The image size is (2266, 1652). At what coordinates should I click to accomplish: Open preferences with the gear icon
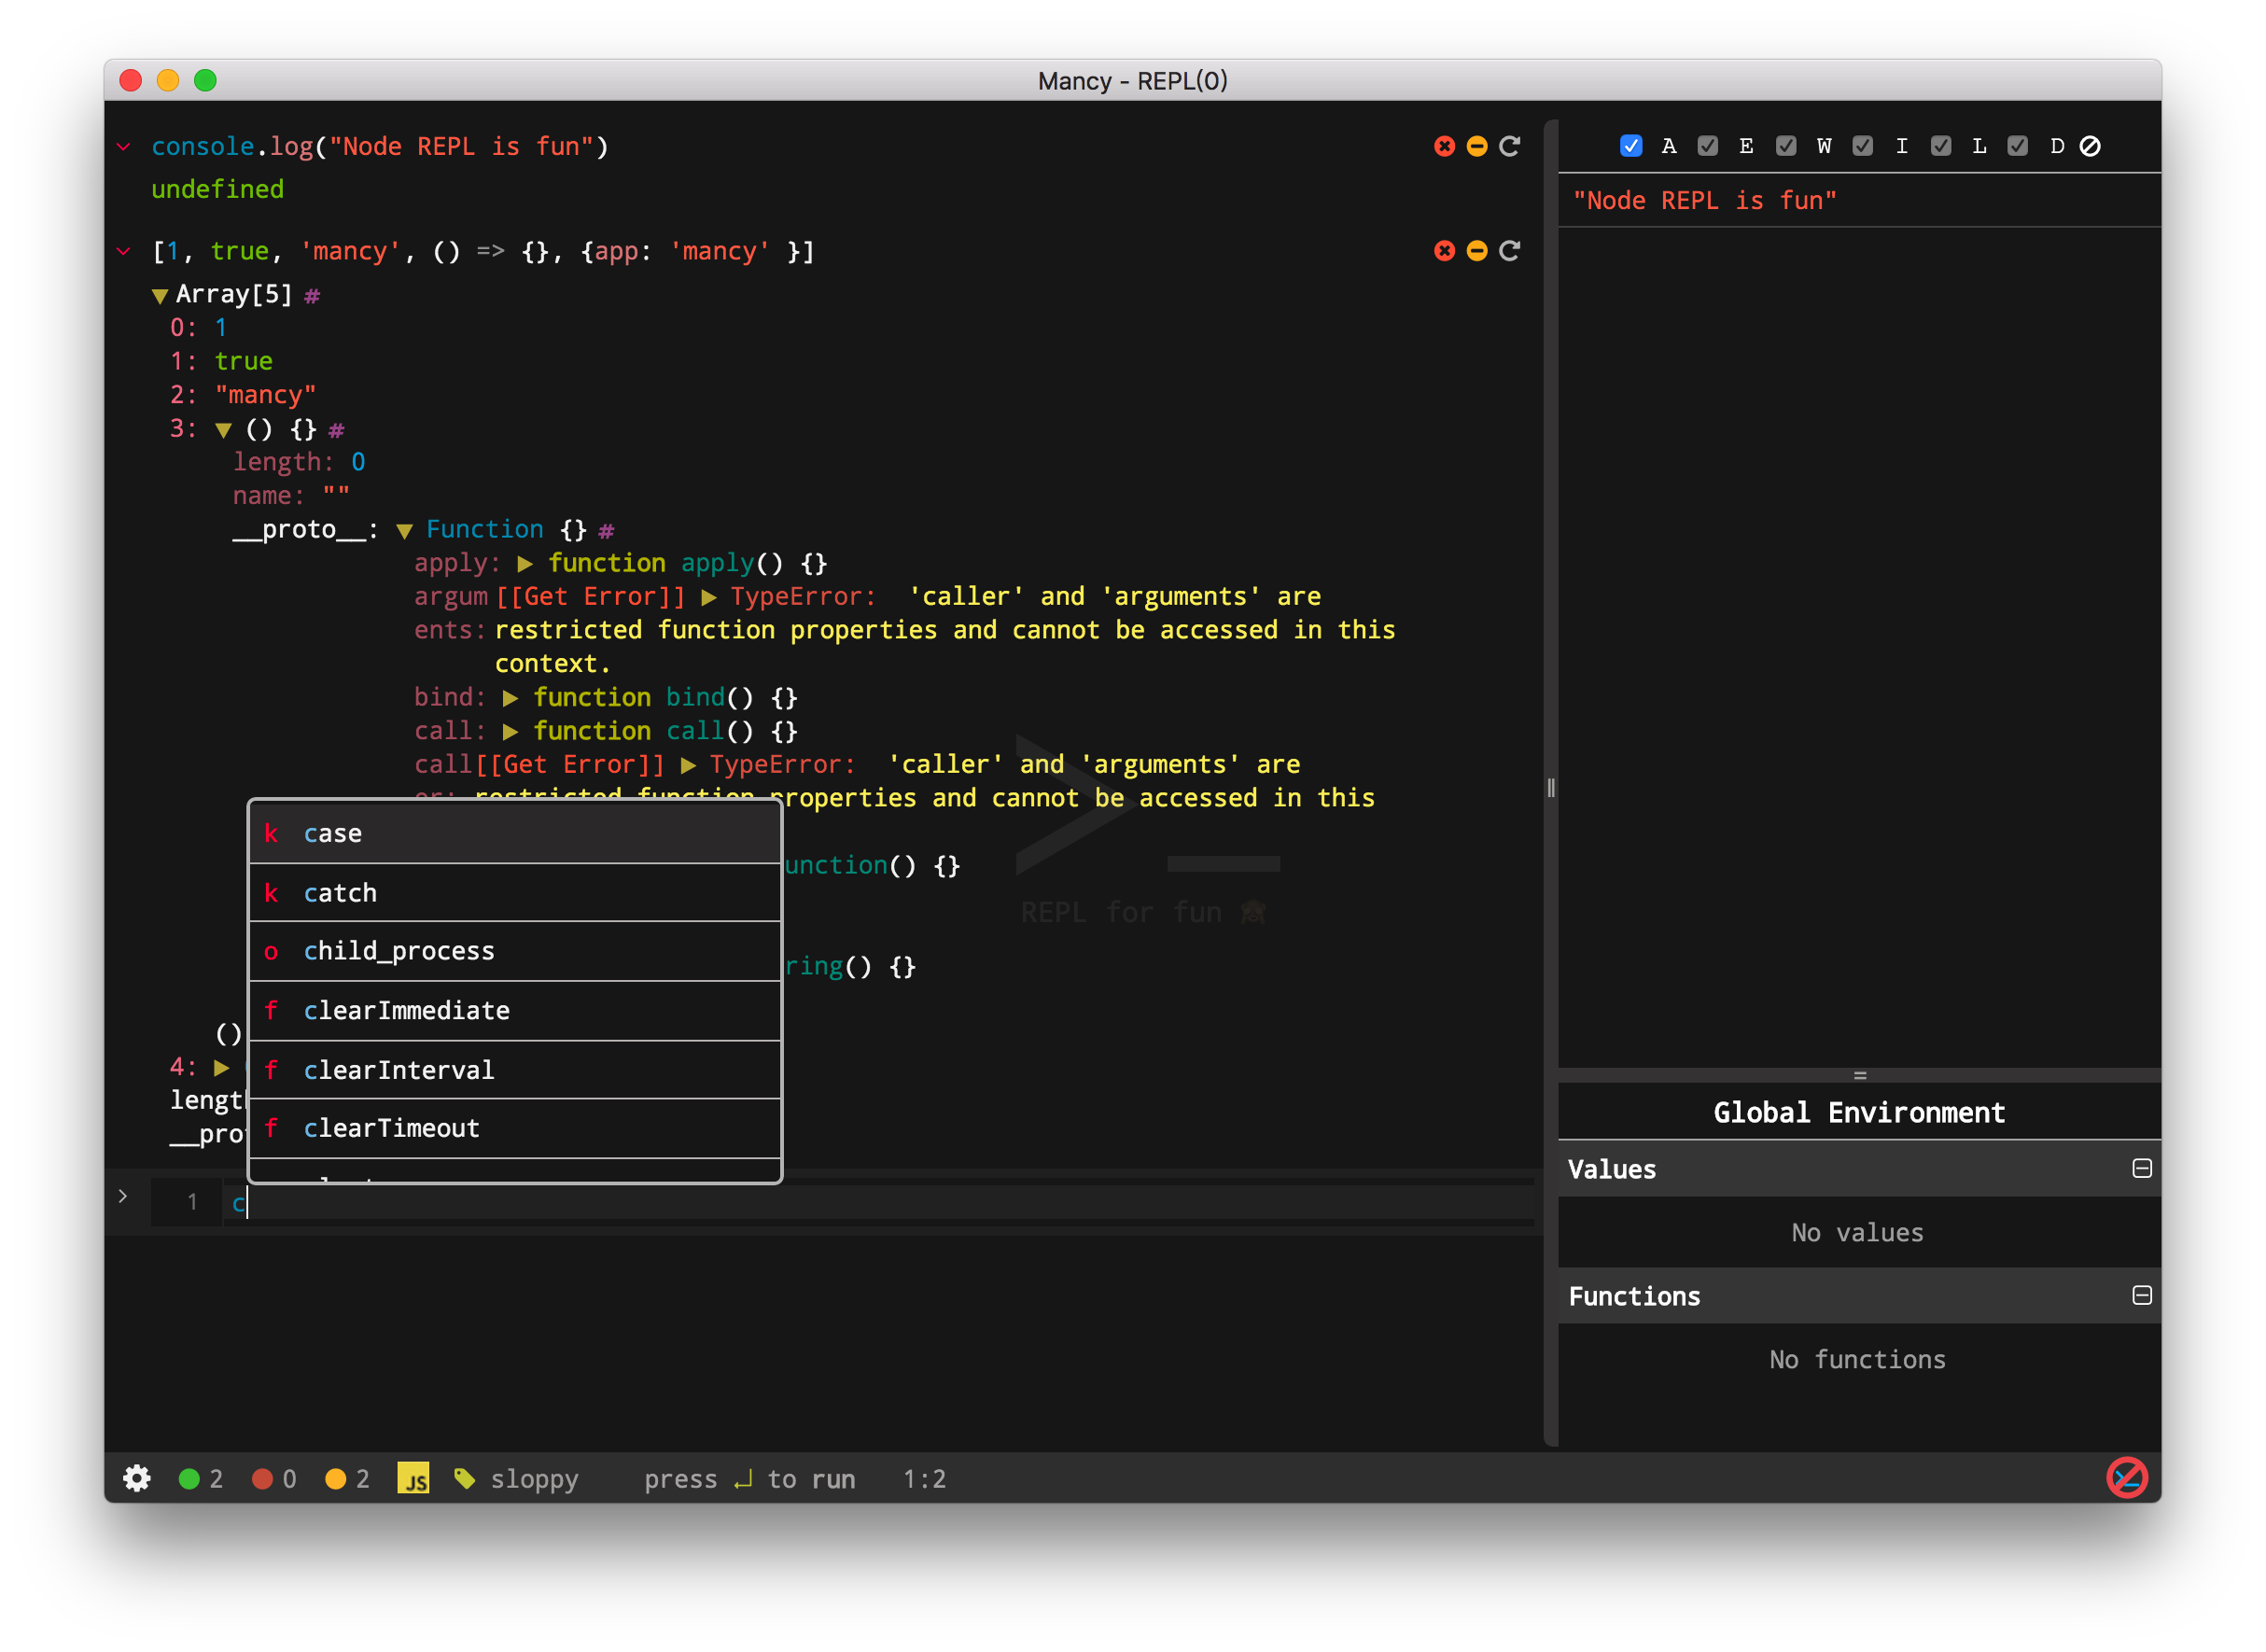[137, 1478]
